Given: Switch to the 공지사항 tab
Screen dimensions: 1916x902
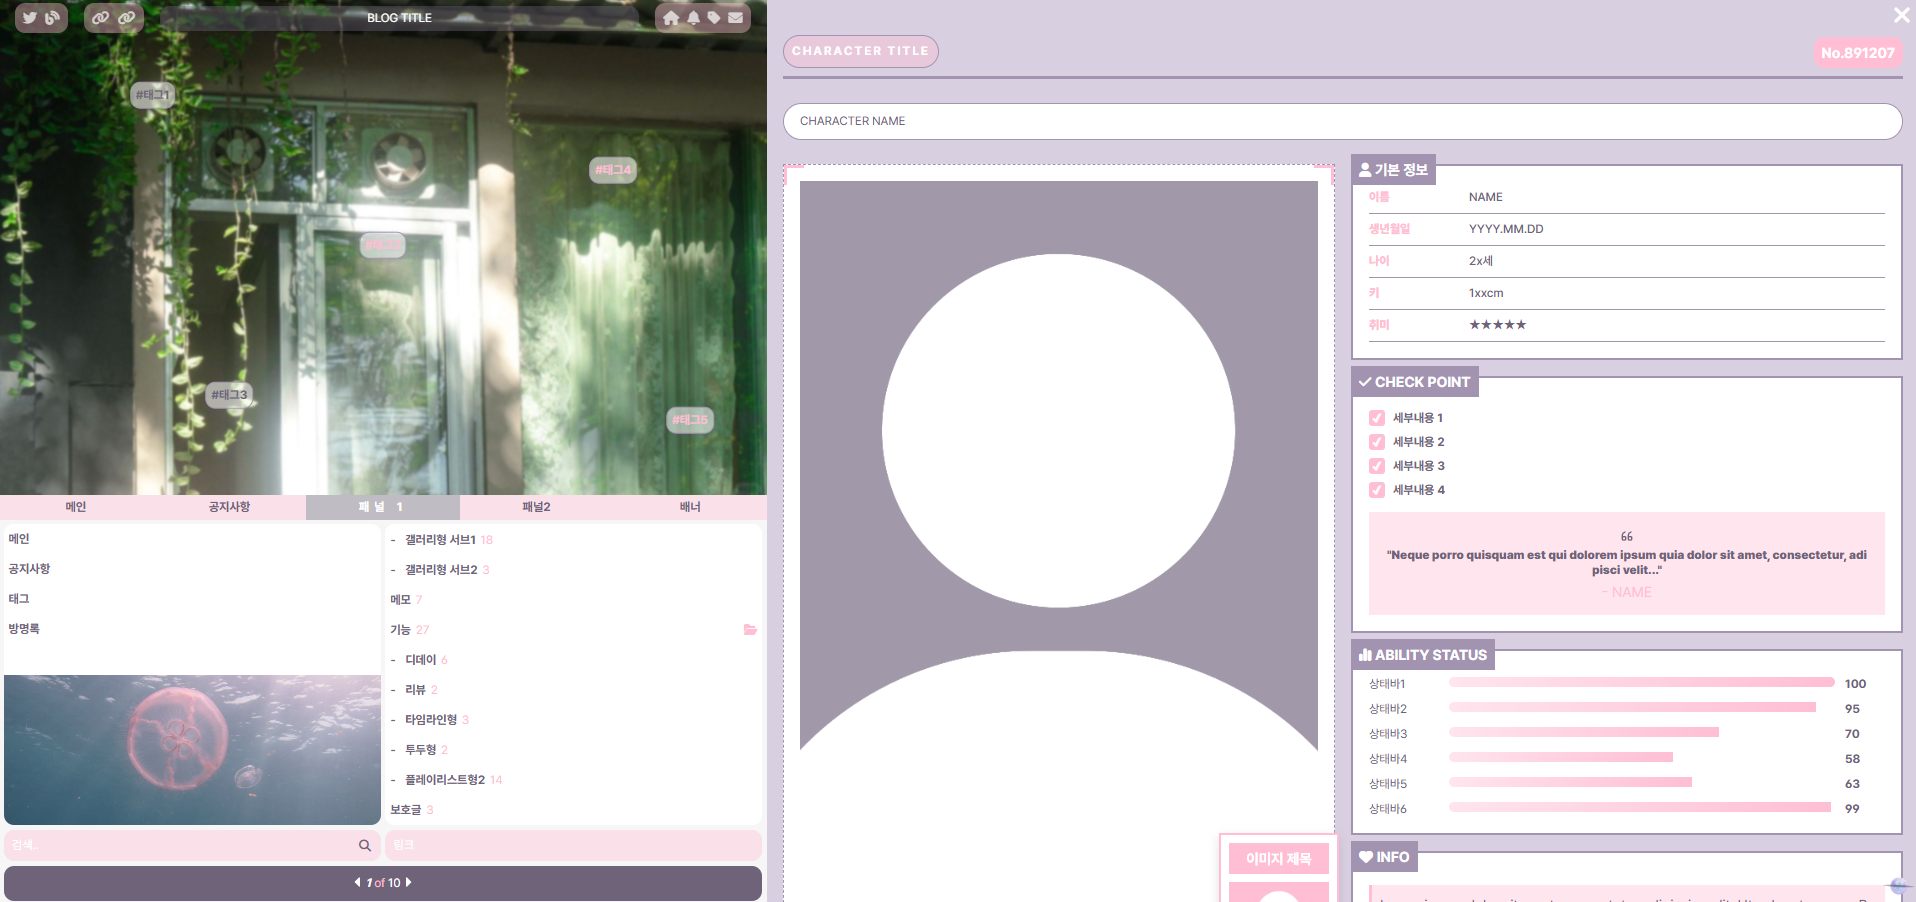Looking at the screenshot, I should coord(229,507).
